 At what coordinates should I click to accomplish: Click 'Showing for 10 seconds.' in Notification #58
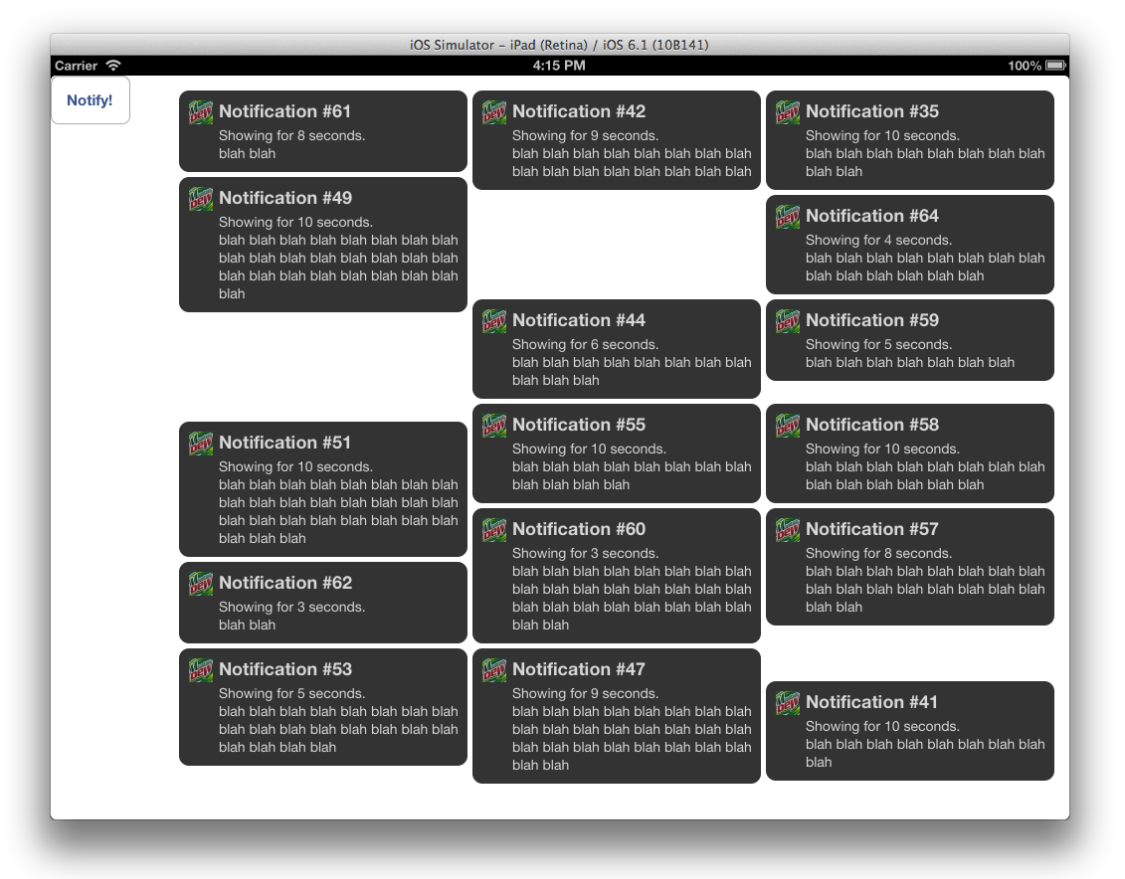(x=882, y=449)
